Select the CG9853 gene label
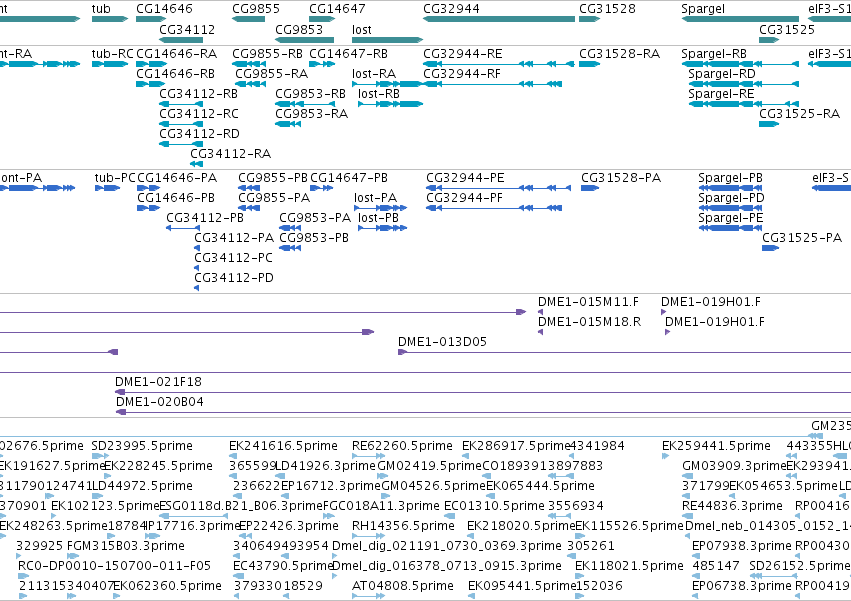The image size is (851, 601). [299, 29]
